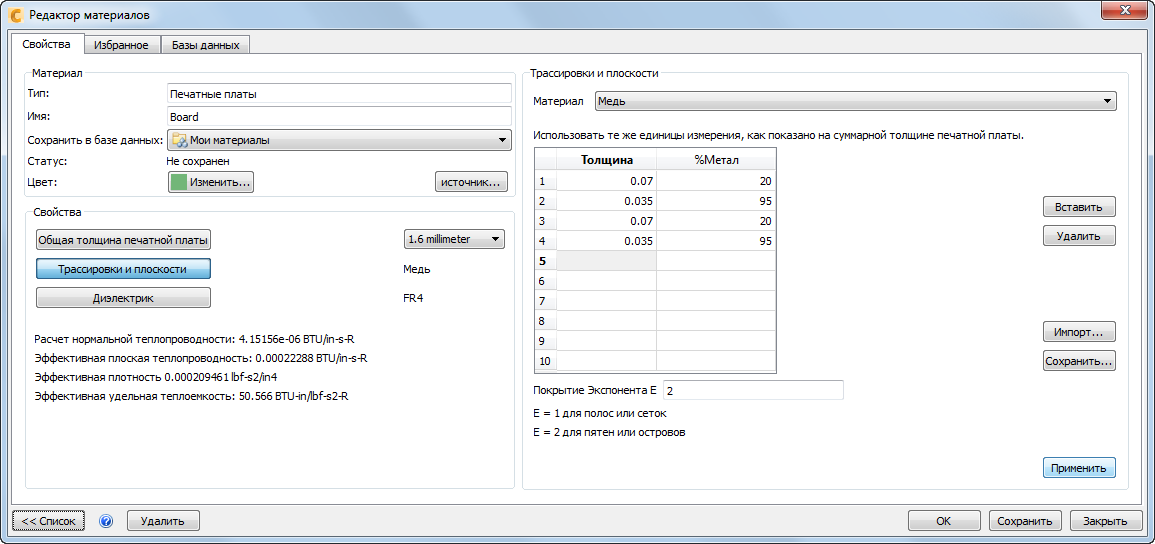
Task: Select the Трассировки и плоскости button
Action: (124, 269)
